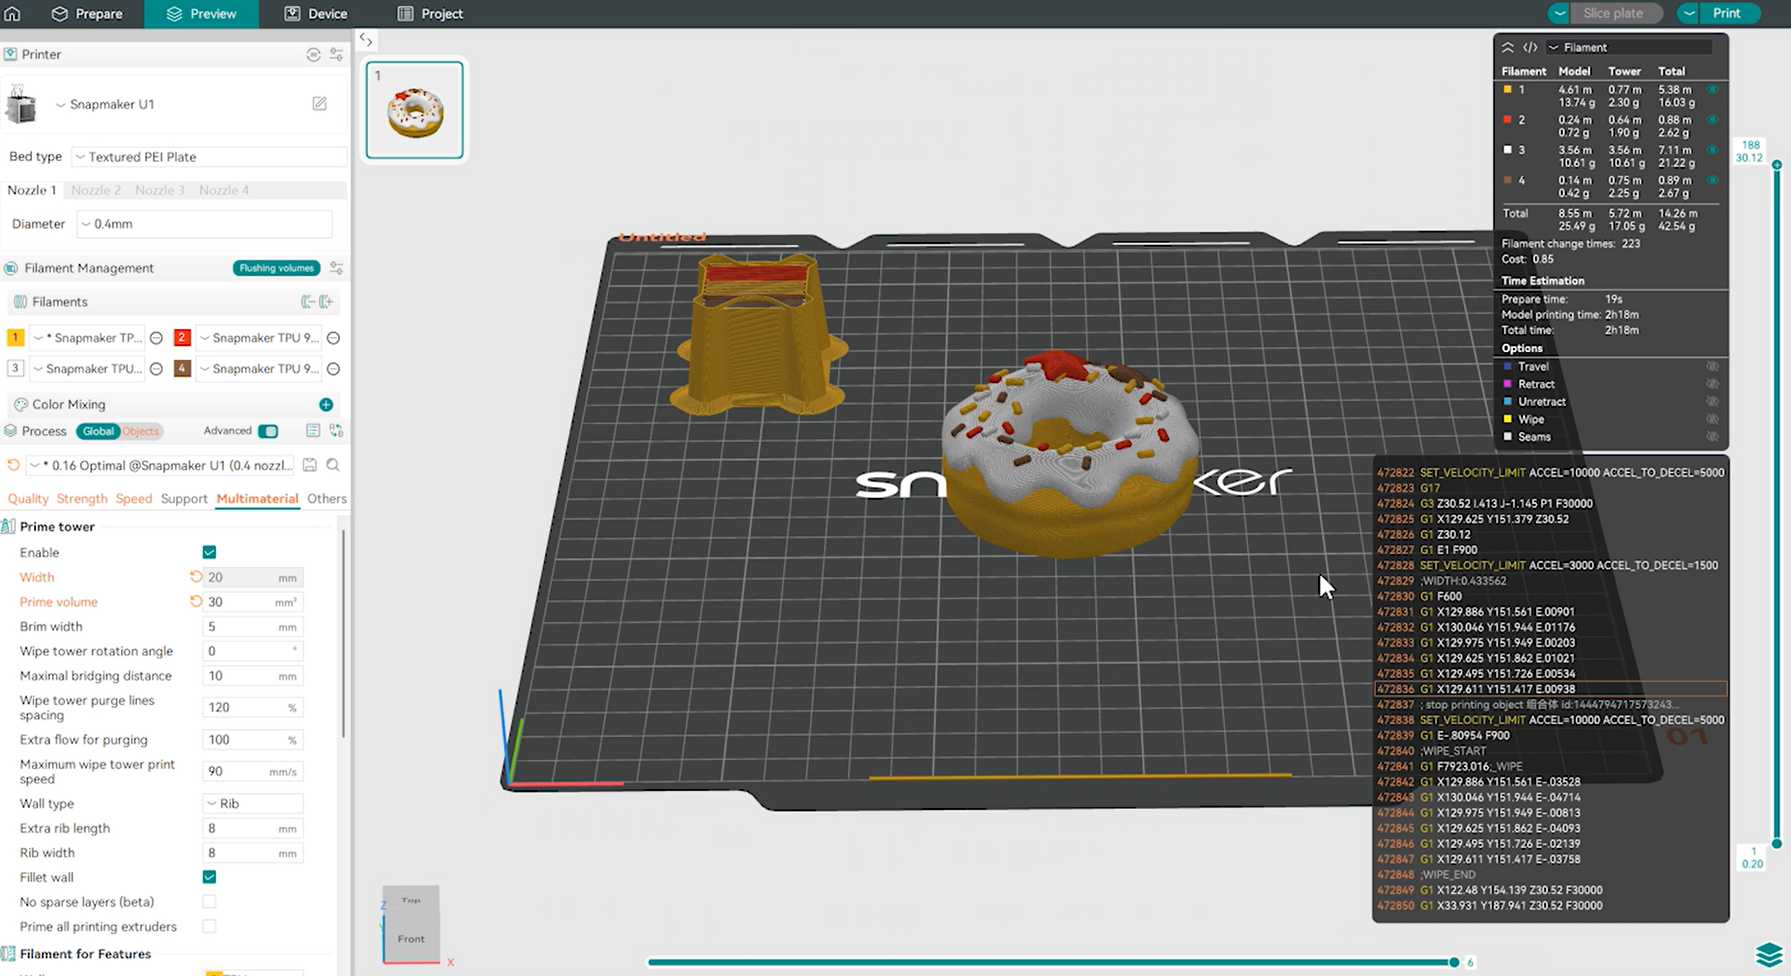This screenshot has width=1791, height=976.
Task: Open the process preset dropdown
Action: (x=162, y=465)
